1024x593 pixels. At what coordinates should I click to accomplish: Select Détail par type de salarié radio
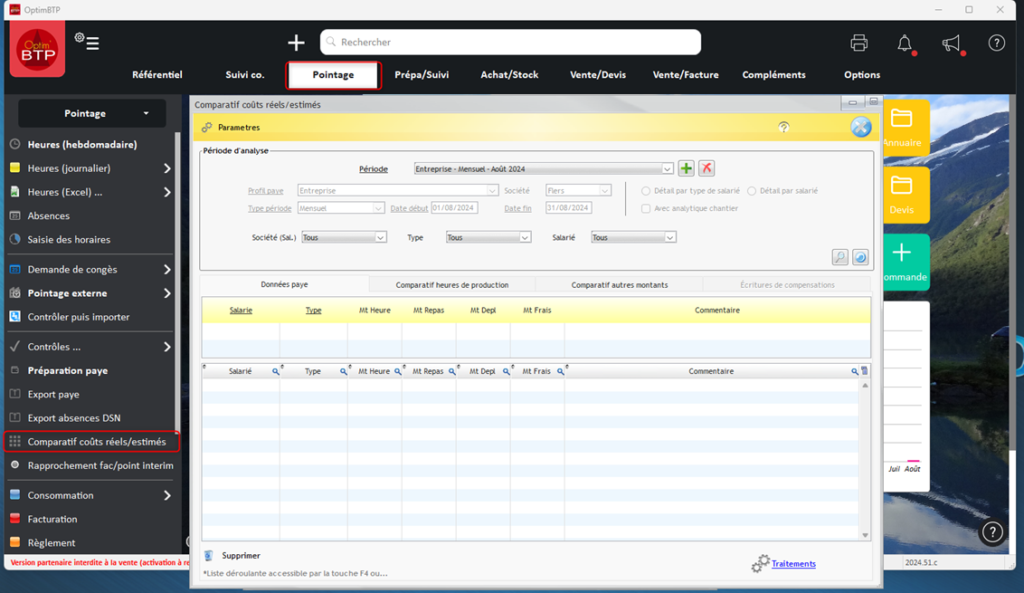click(646, 190)
